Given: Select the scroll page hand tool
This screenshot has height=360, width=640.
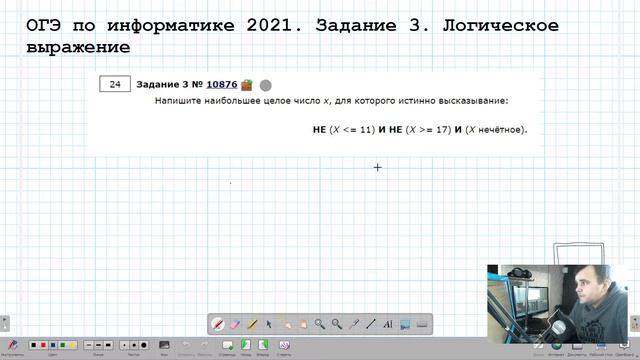Looking at the screenshot, I should pyautogui.click(x=303, y=324).
